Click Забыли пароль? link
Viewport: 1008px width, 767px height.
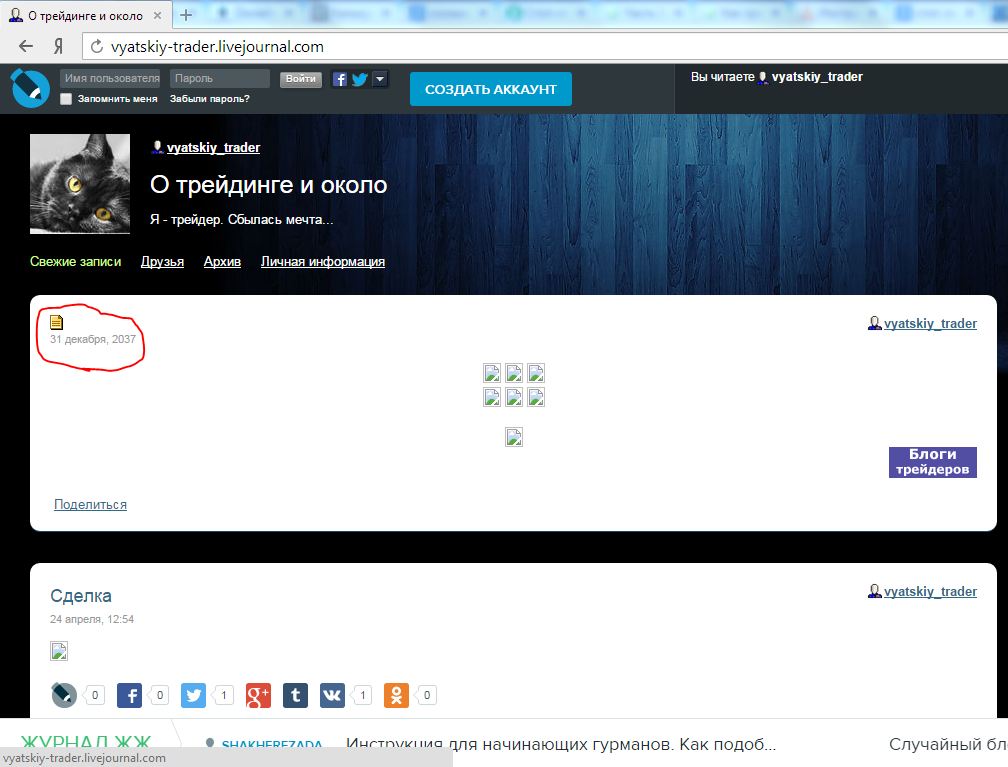(x=210, y=98)
